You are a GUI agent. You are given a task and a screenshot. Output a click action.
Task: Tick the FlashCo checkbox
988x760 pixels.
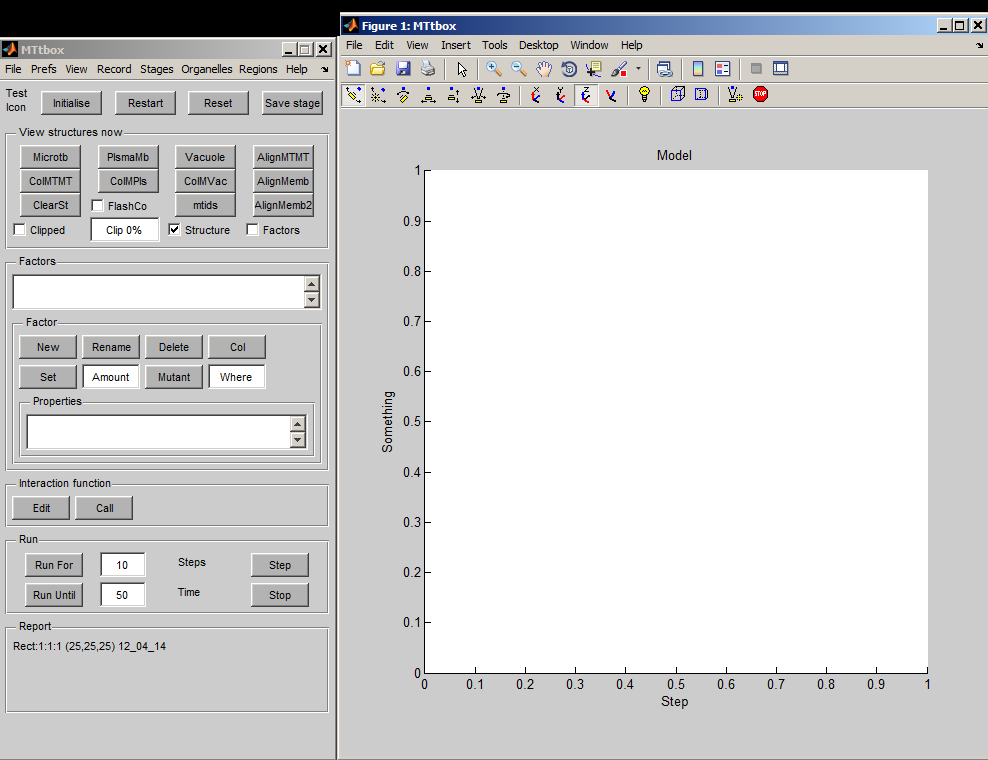[x=98, y=206]
